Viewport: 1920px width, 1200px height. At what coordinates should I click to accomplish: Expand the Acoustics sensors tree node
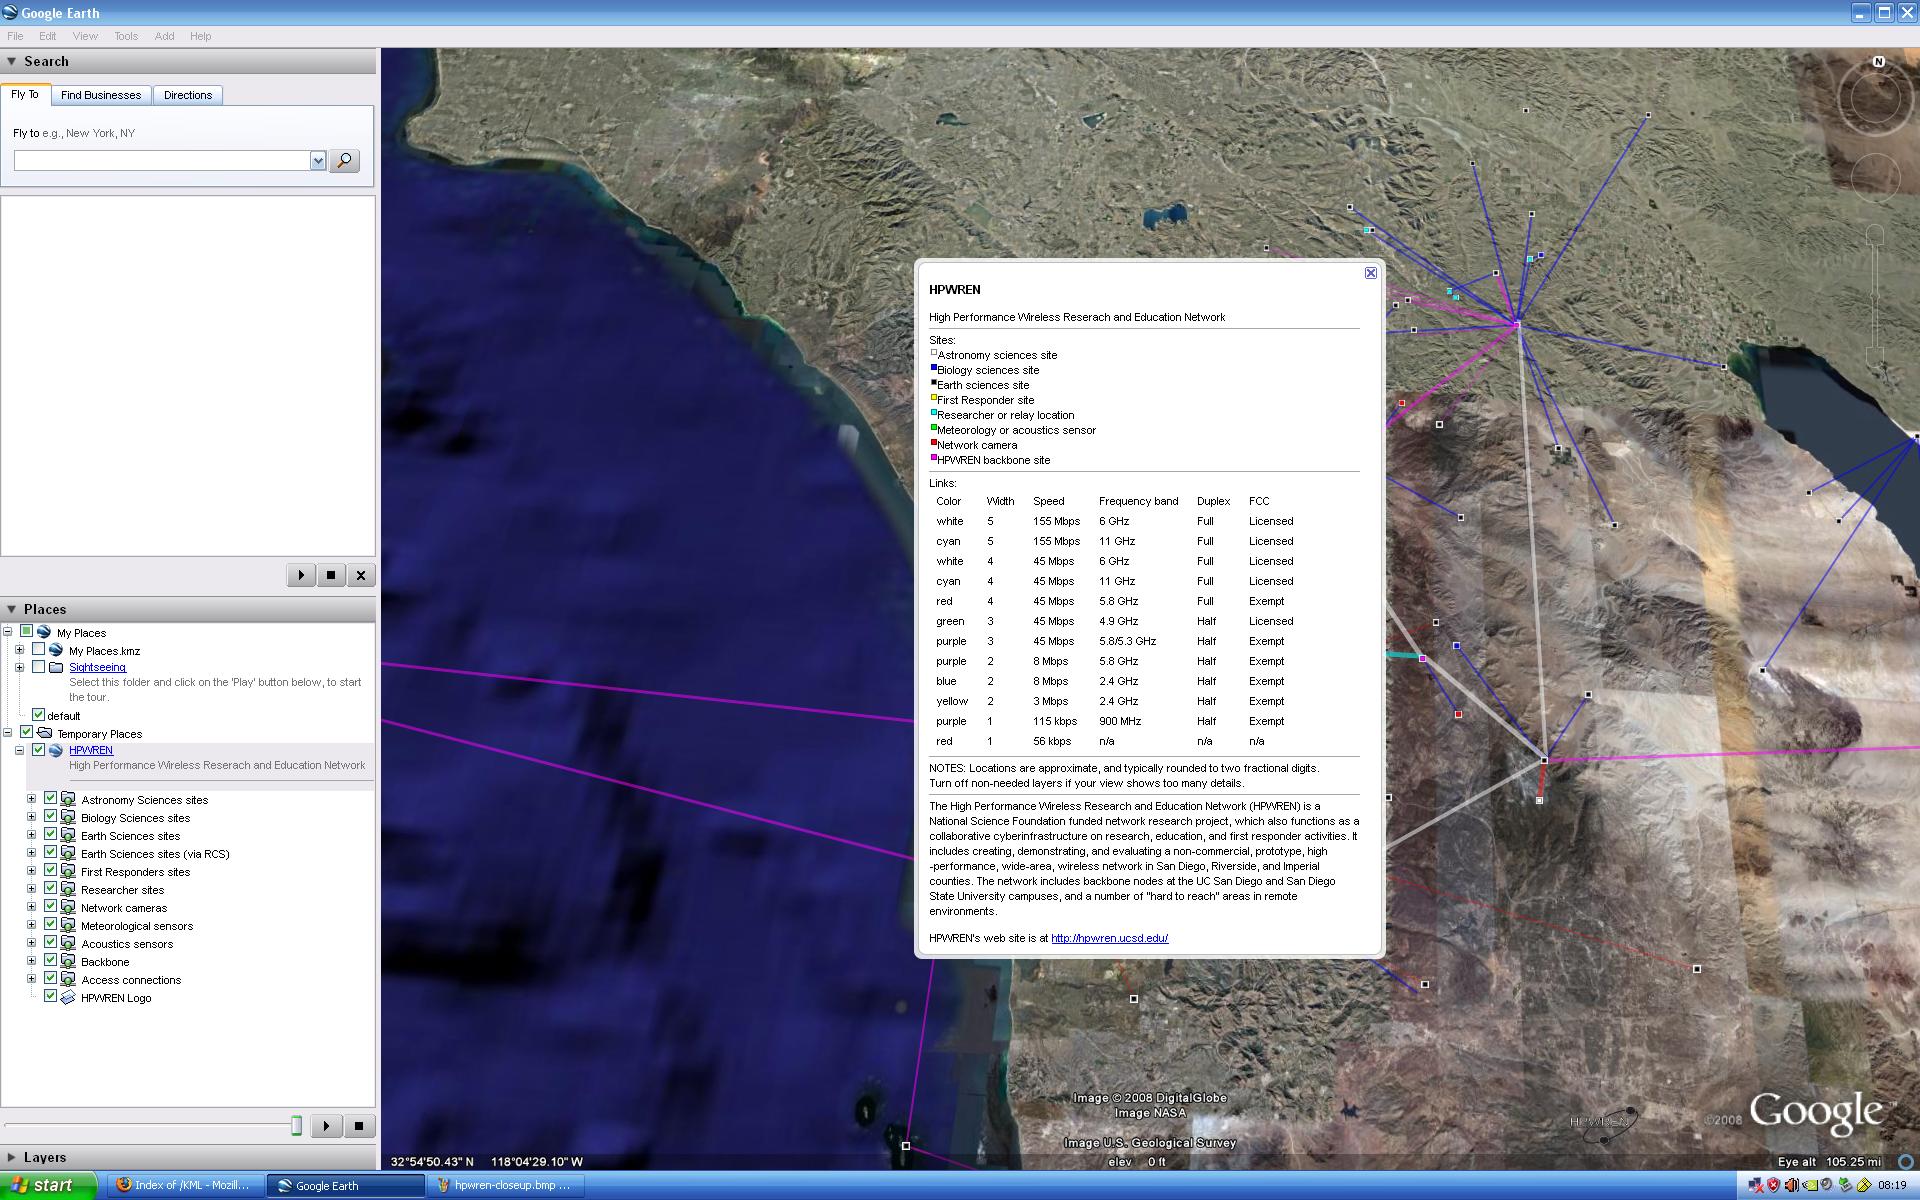(31, 943)
